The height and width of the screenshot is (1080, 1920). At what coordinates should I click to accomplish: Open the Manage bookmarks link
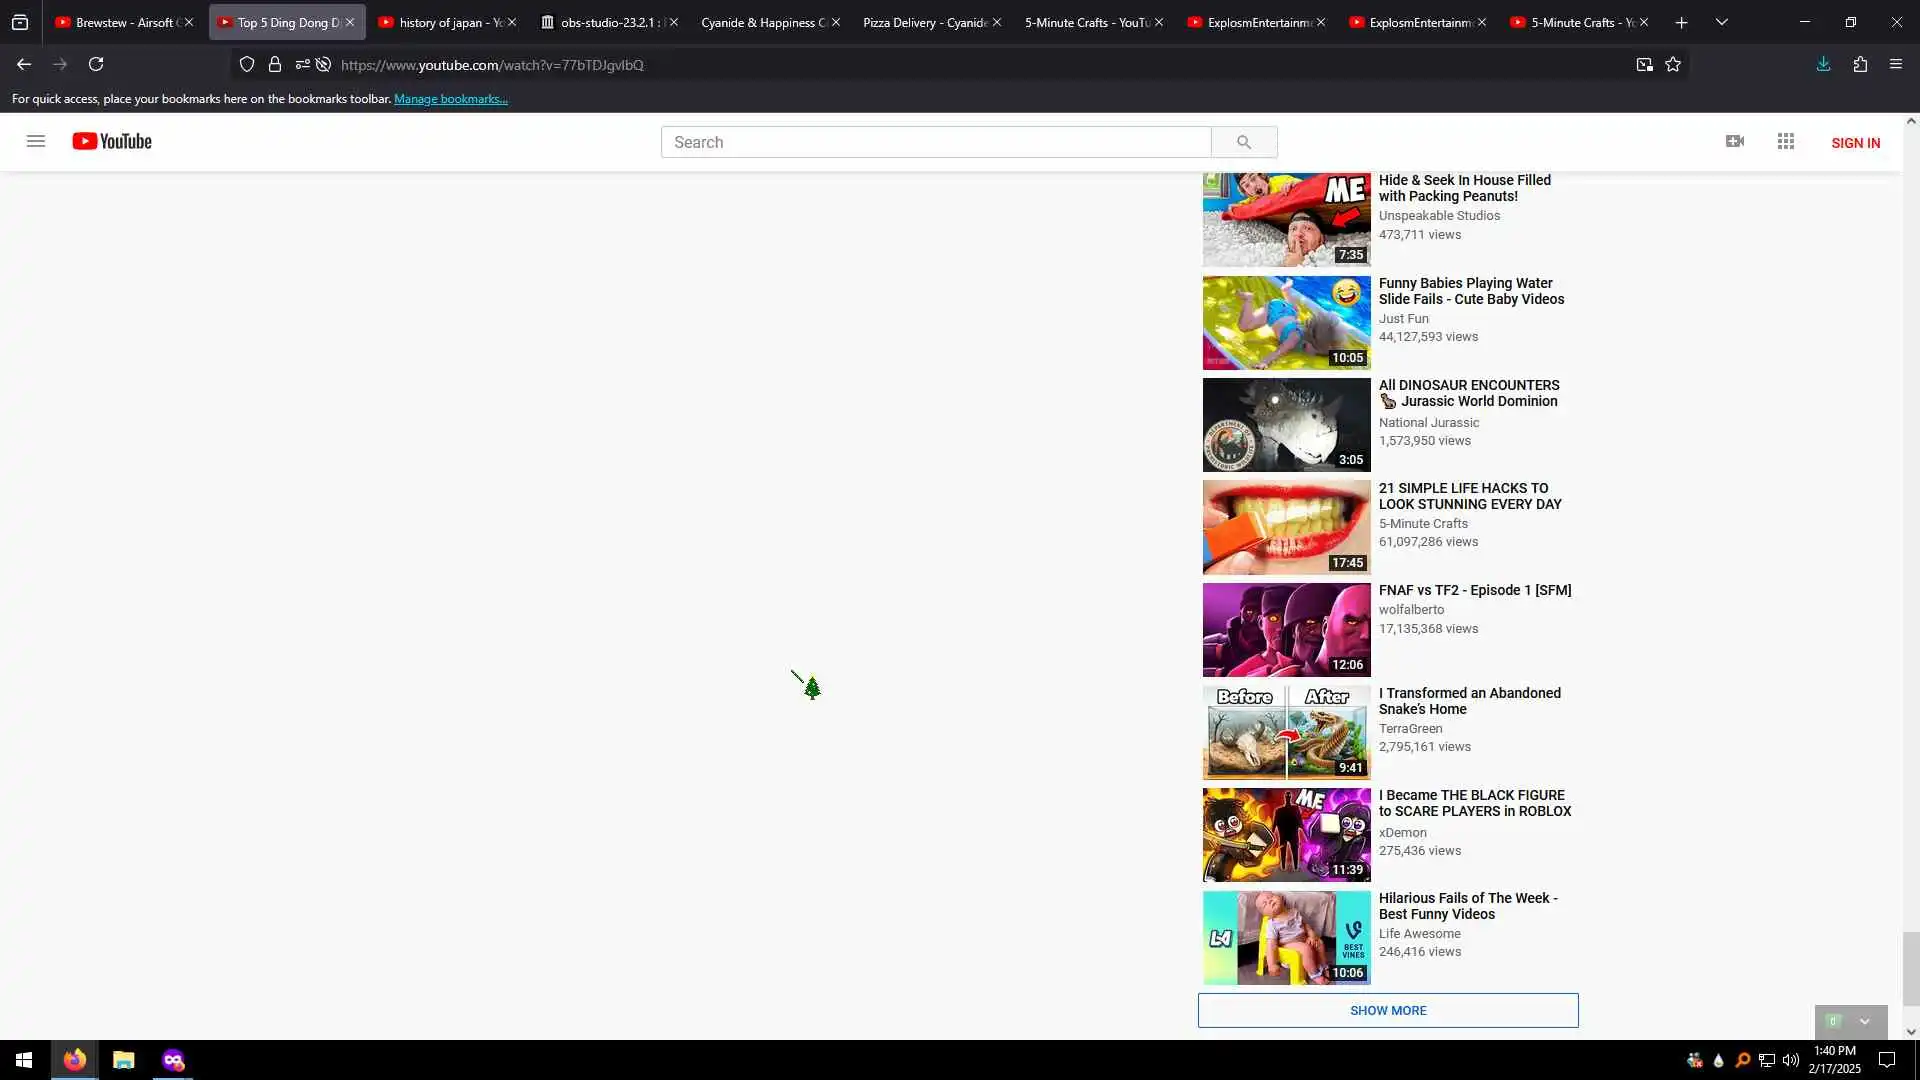tap(450, 99)
